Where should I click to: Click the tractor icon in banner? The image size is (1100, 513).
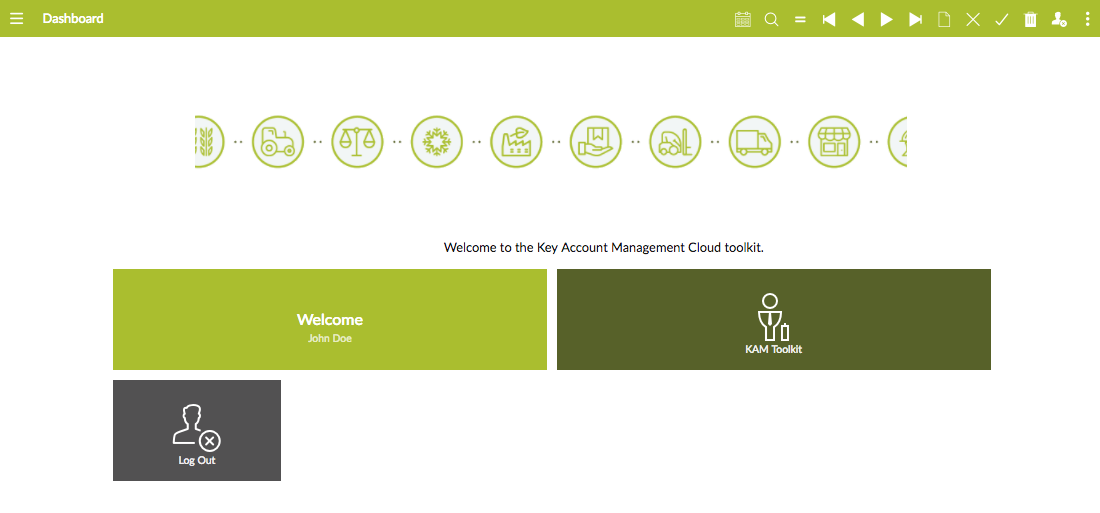[x=278, y=142]
